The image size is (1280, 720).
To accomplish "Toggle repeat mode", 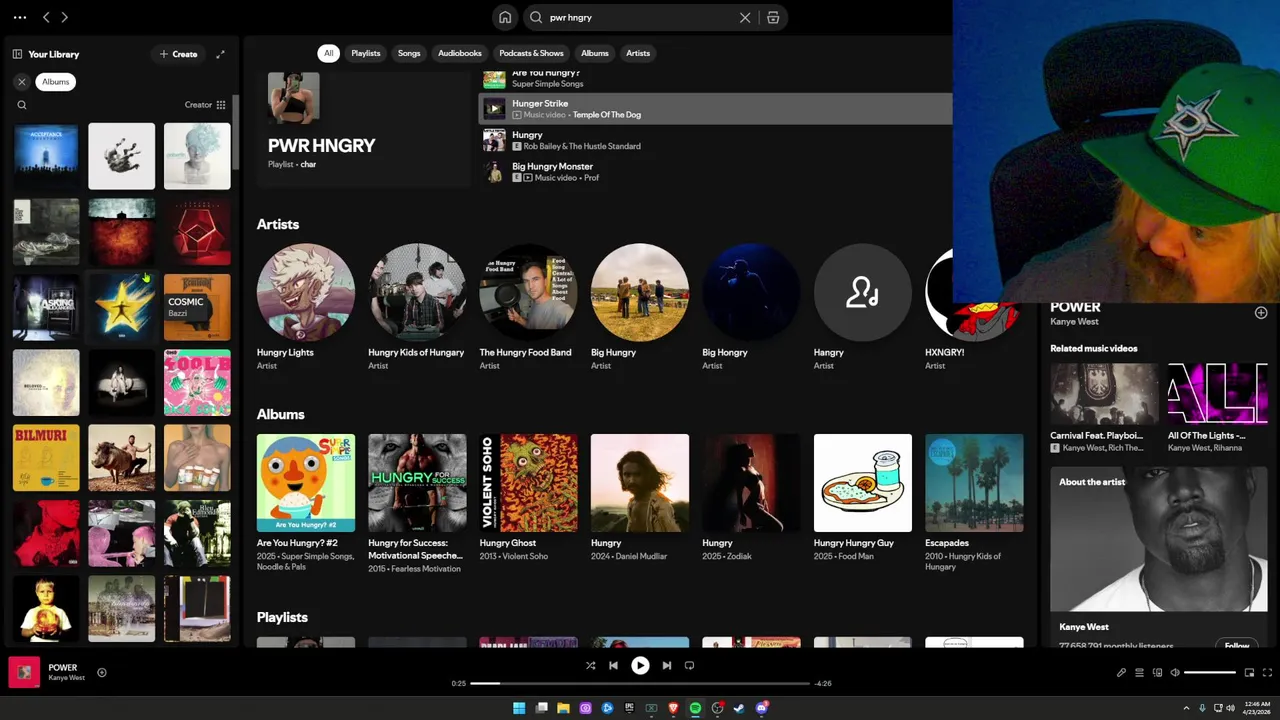I will [689, 665].
